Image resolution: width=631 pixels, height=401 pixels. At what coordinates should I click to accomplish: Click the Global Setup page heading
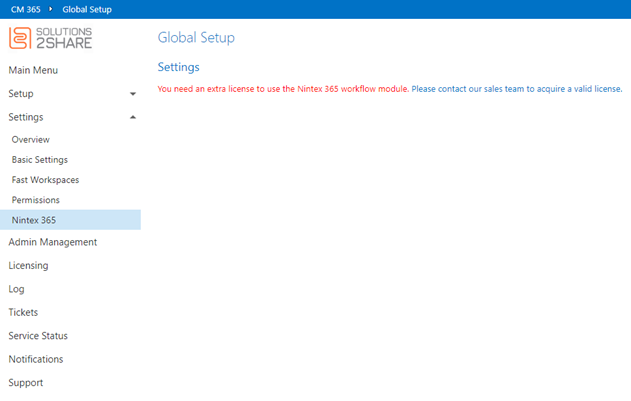[x=196, y=38]
